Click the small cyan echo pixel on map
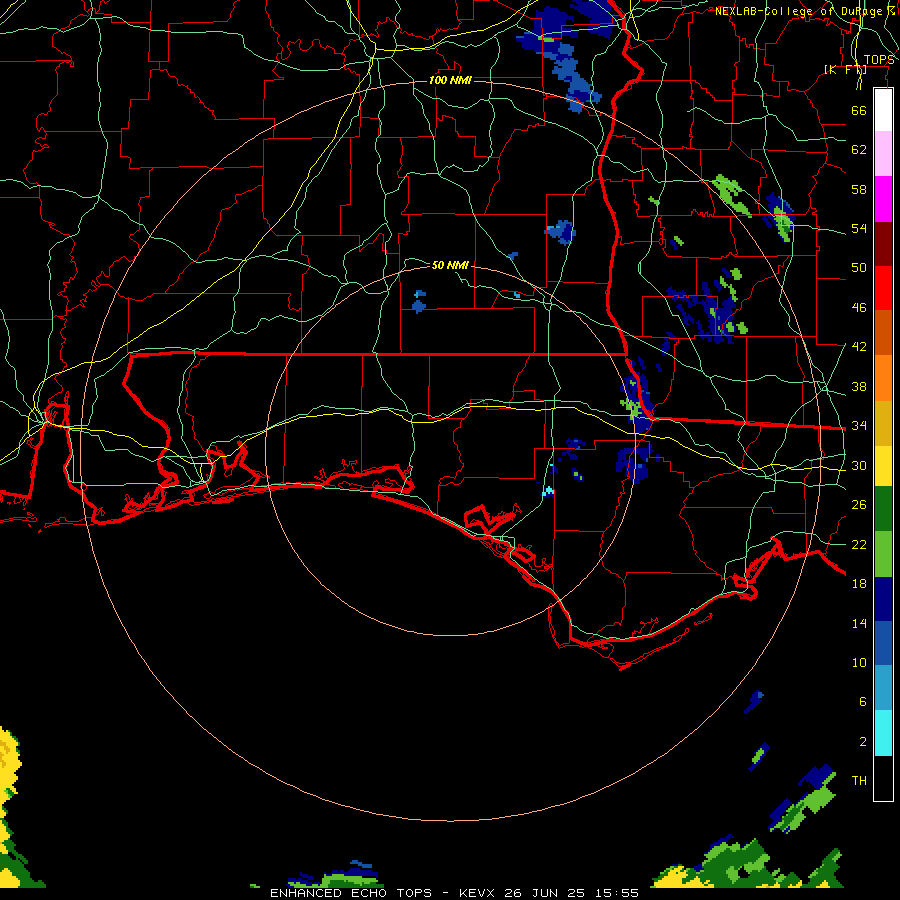The height and width of the screenshot is (900, 900). tap(548, 491)
